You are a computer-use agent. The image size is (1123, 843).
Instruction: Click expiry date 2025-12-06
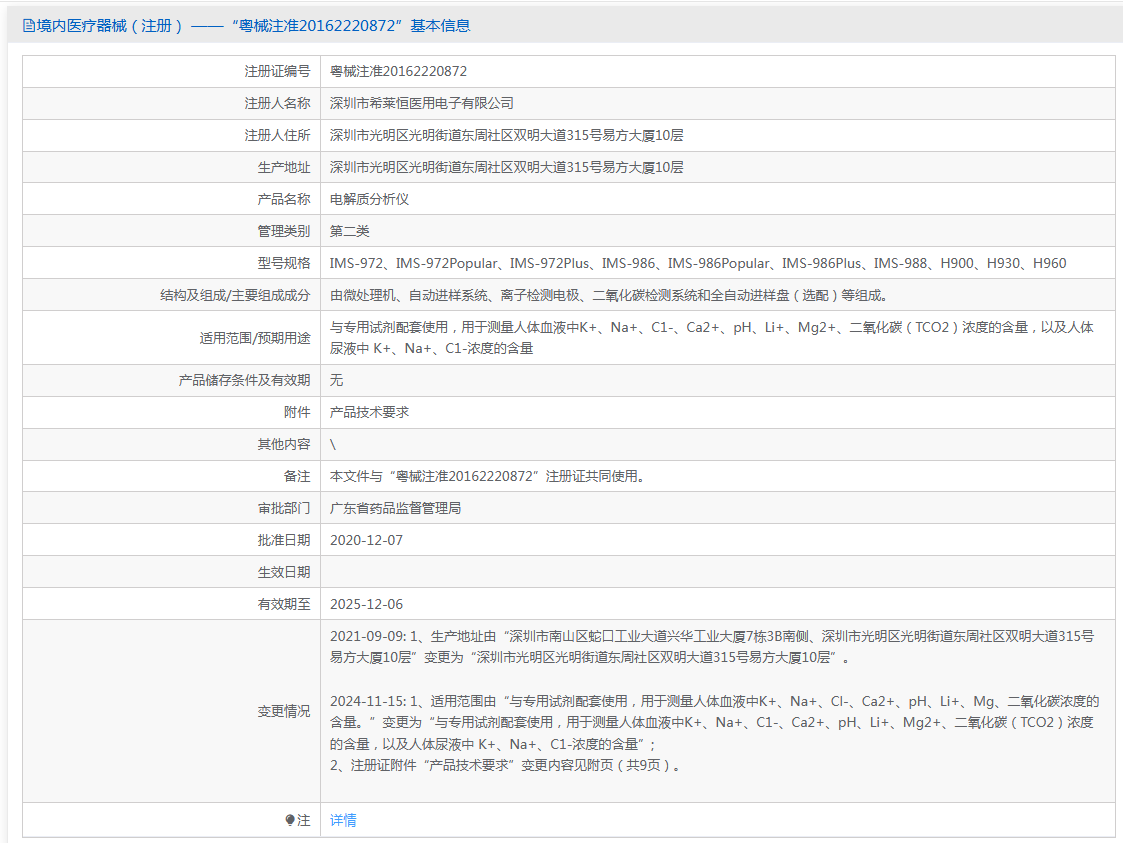366,604
